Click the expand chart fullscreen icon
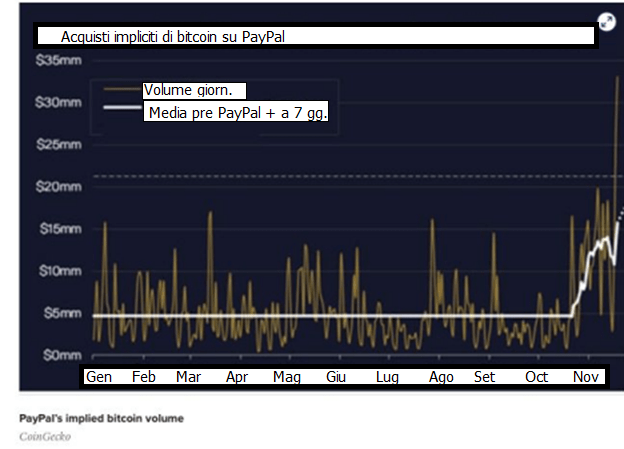Image resolution: width=624 pixels, height=449 pixels. (x=606, y=21)
